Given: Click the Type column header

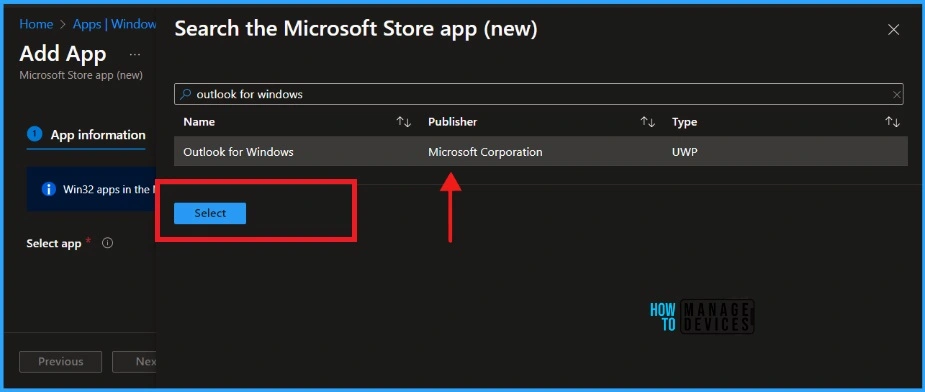Looking at the screenshot, I should pyautogui.click(x=684, y=122).
